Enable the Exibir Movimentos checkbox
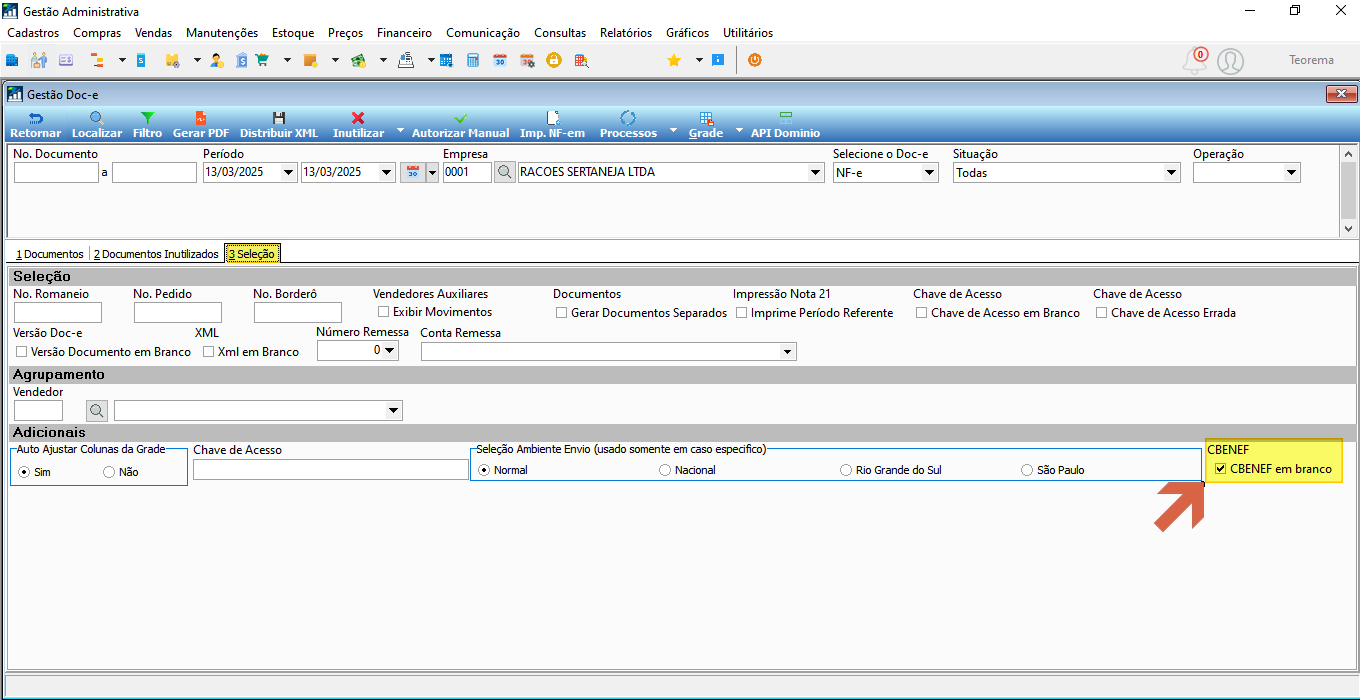This screenshot has height=700, width=1360. tap(383, 312)
